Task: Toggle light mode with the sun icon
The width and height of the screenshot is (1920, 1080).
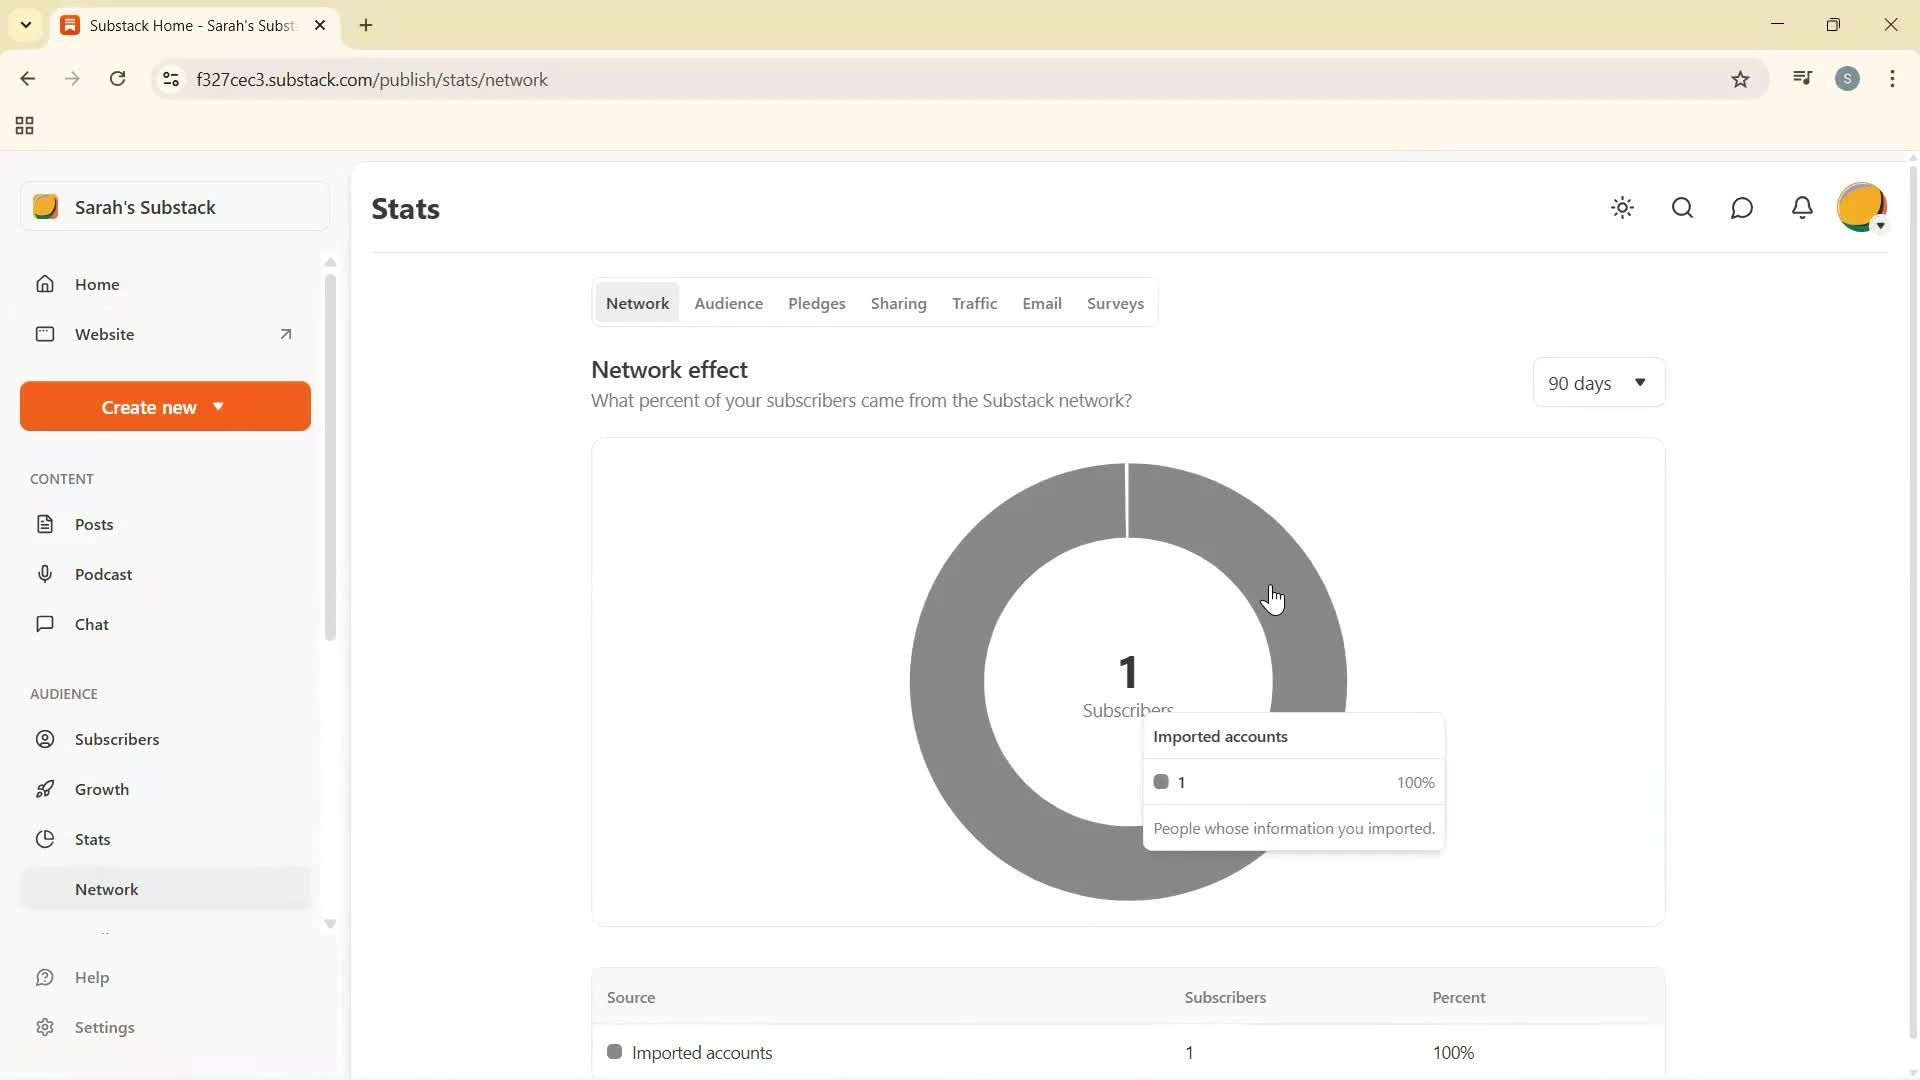Action: point(1622,208)
